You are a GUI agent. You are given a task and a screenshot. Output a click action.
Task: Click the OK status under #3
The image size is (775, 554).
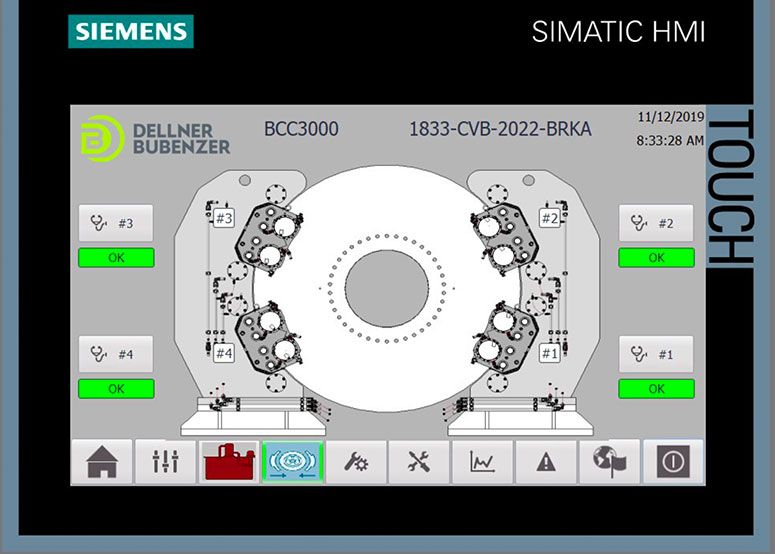click(116, 257)
